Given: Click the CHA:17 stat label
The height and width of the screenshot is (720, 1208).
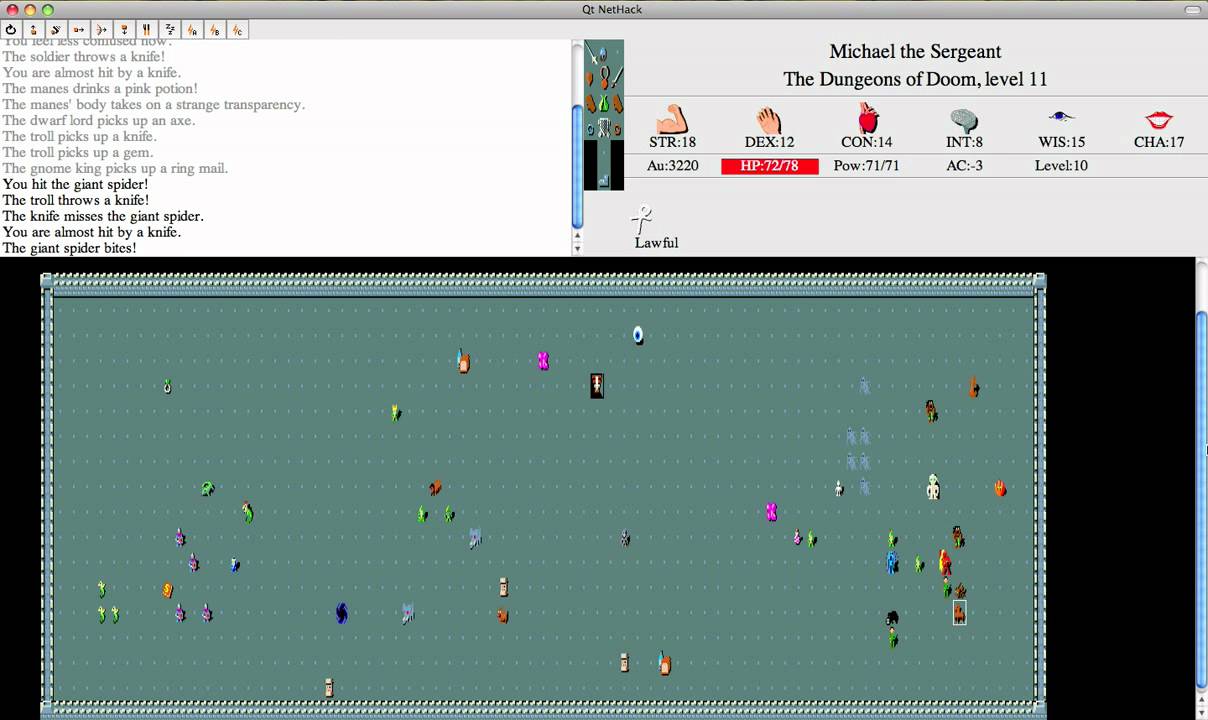Looking at the screenshot, I should click(1159, 143).
